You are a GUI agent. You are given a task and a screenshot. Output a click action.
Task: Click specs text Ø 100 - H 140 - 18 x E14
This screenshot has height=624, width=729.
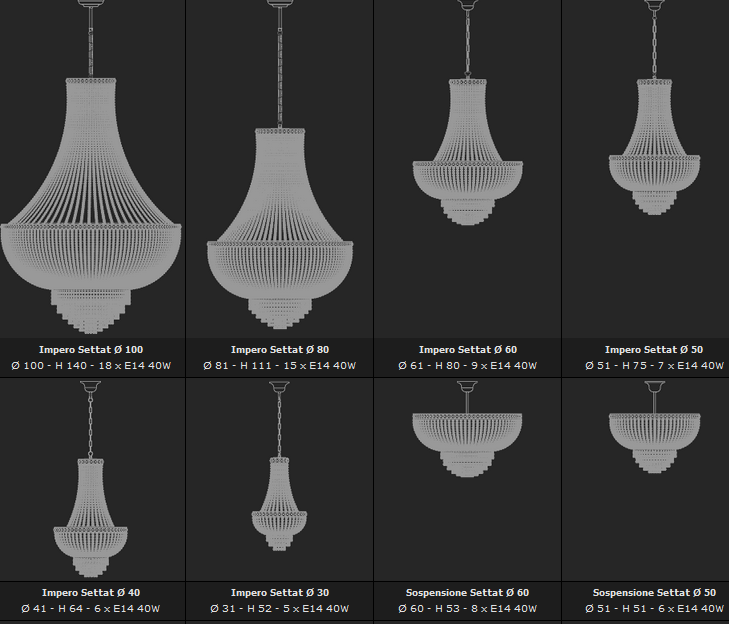tap(78, 365)
